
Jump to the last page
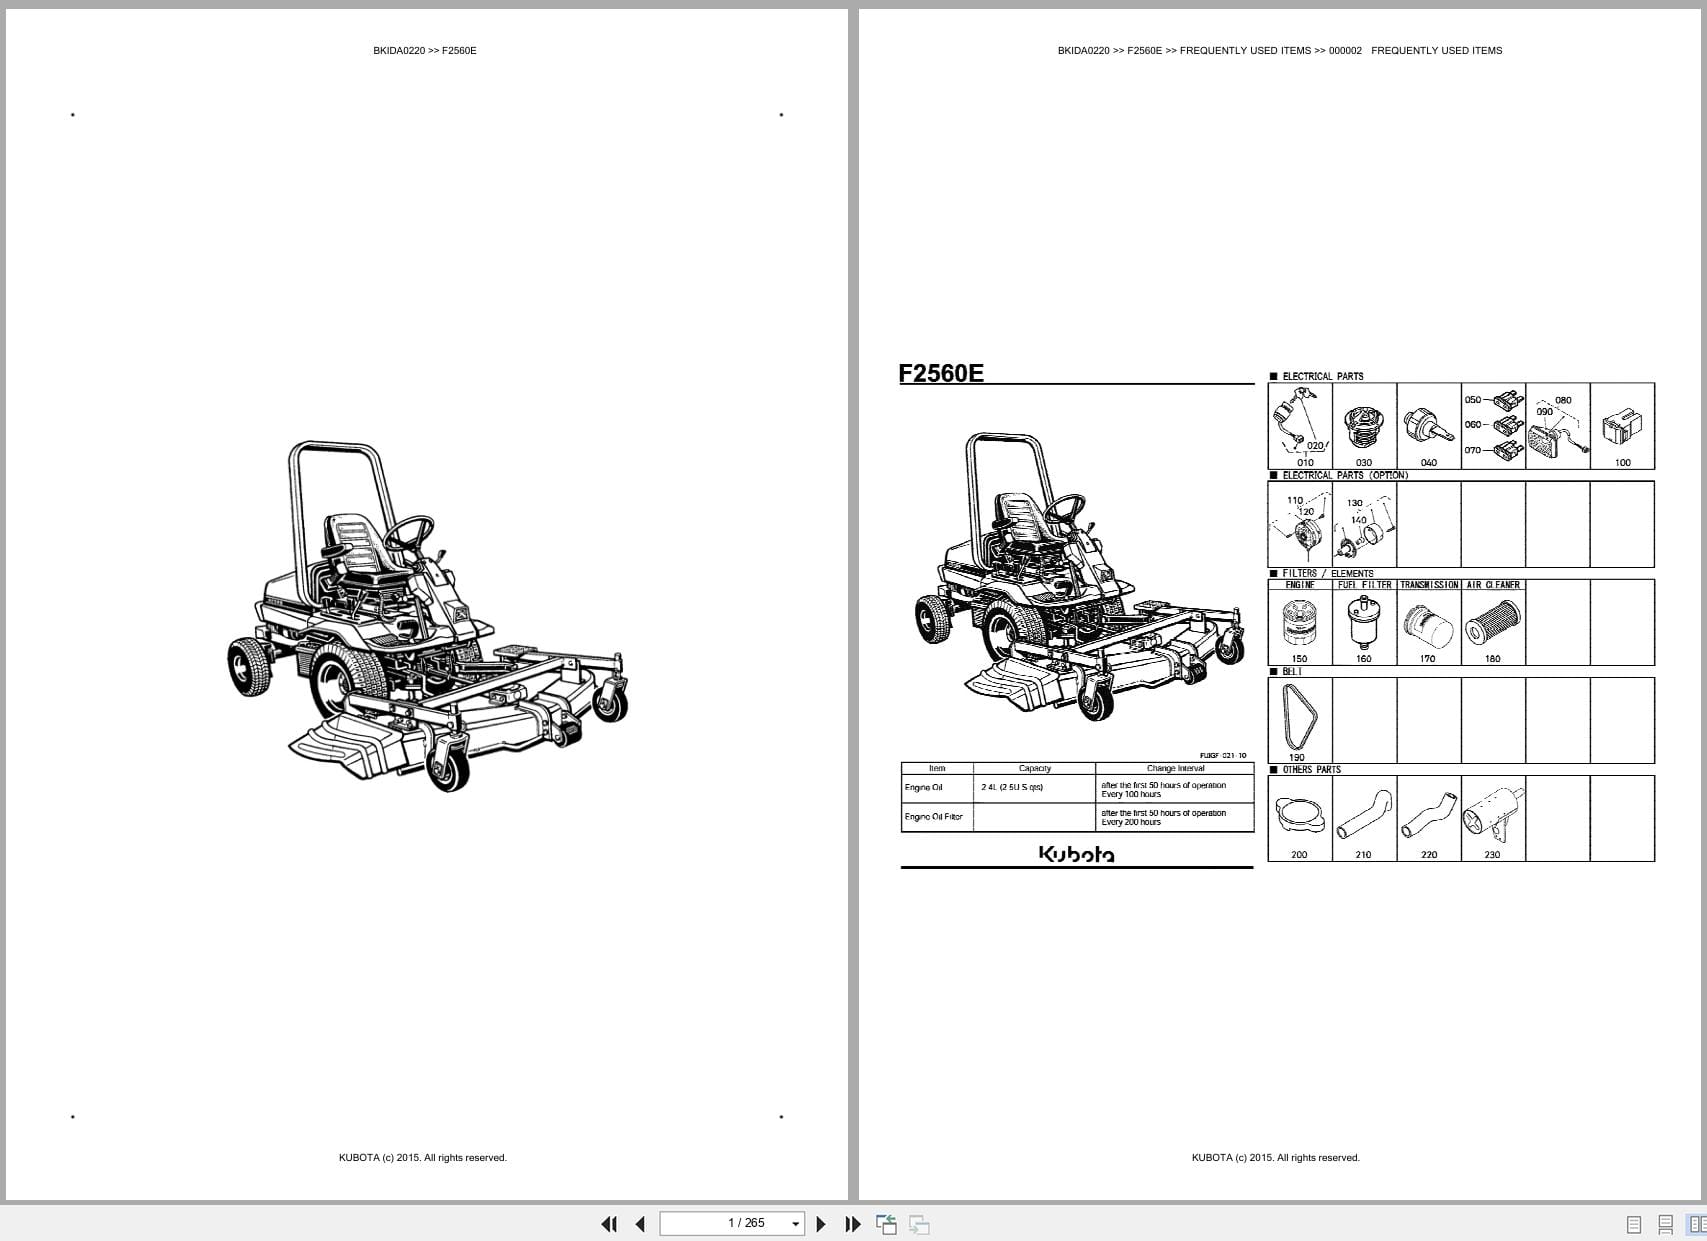[853, 1224]
